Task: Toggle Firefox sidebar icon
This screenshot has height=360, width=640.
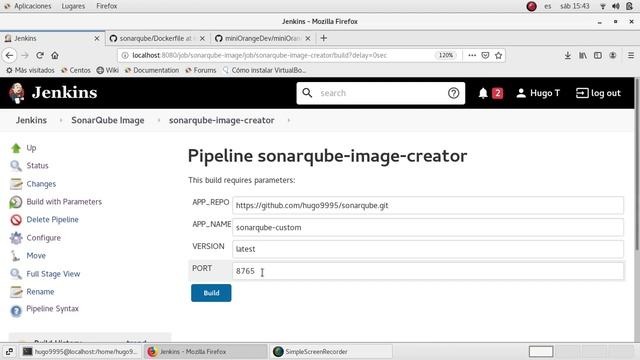Action: tap(598, 55)
